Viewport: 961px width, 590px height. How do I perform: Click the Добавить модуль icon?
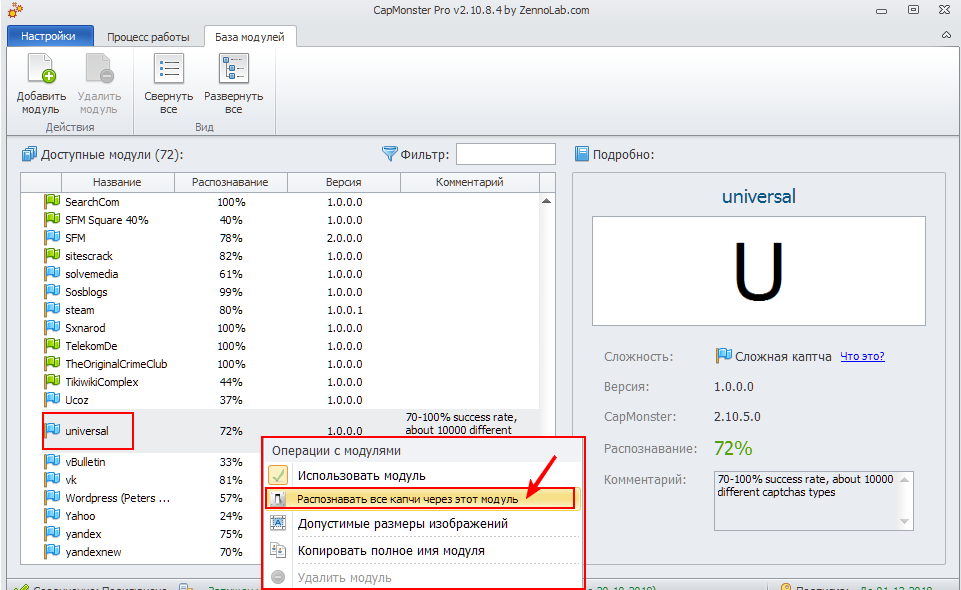41,69
